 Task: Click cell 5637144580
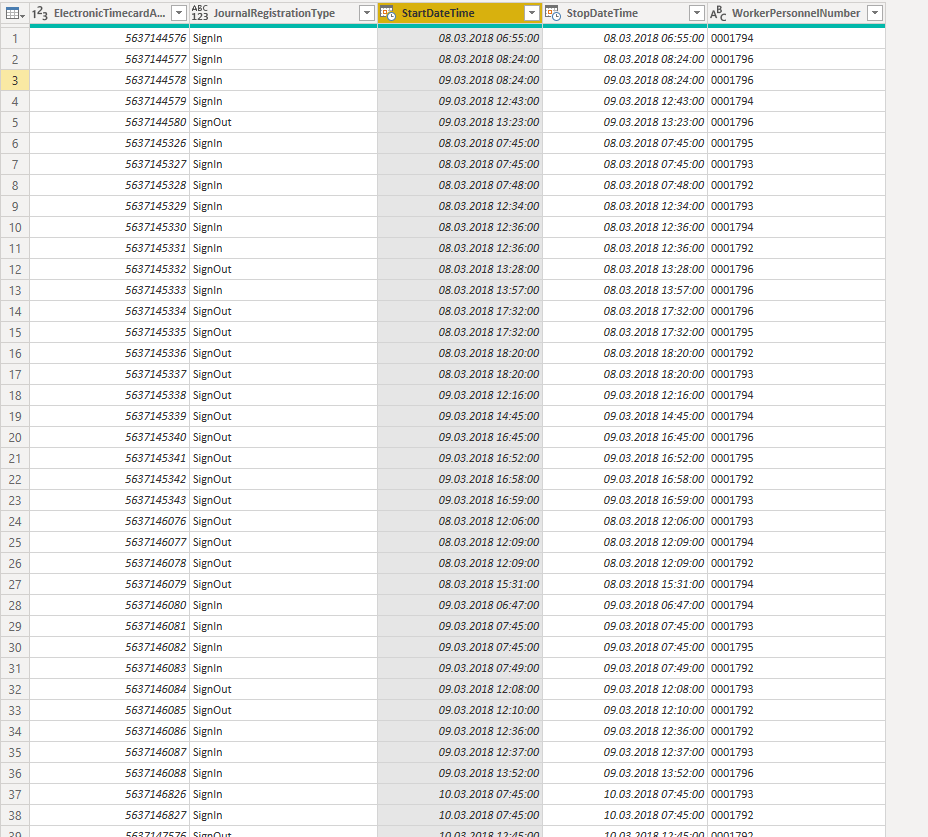109,123
